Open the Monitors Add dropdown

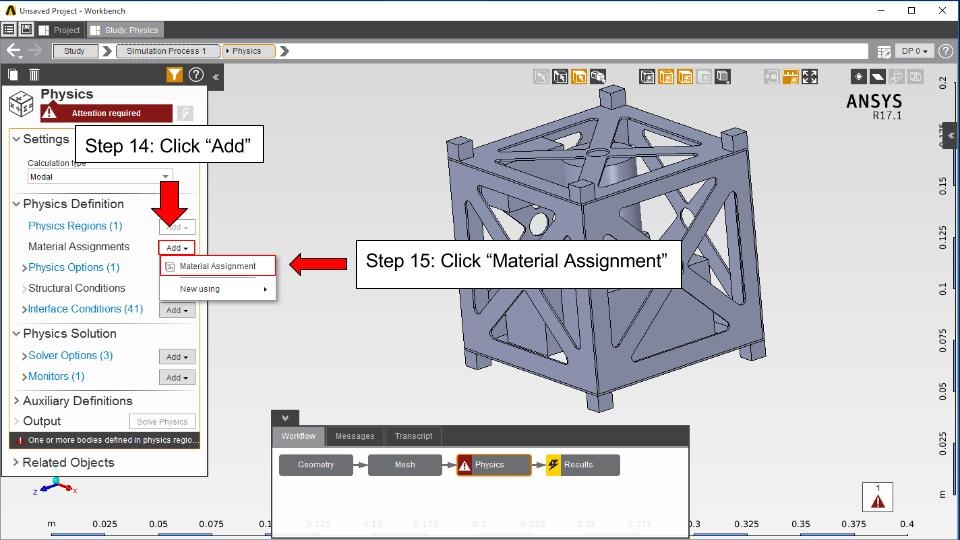coord(177,378)
